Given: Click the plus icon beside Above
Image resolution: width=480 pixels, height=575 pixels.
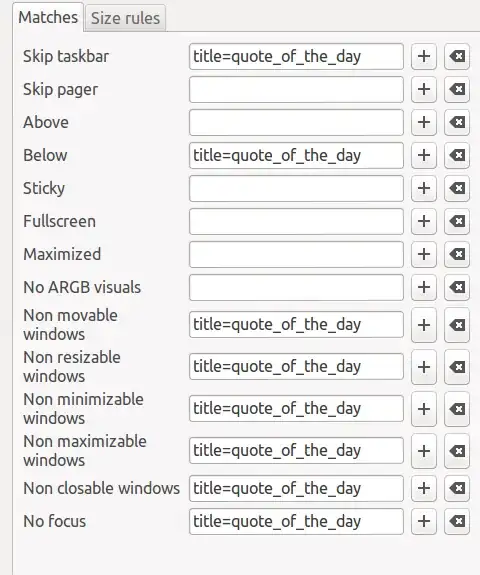Looking at the screenshot, I should coord(424,122).
